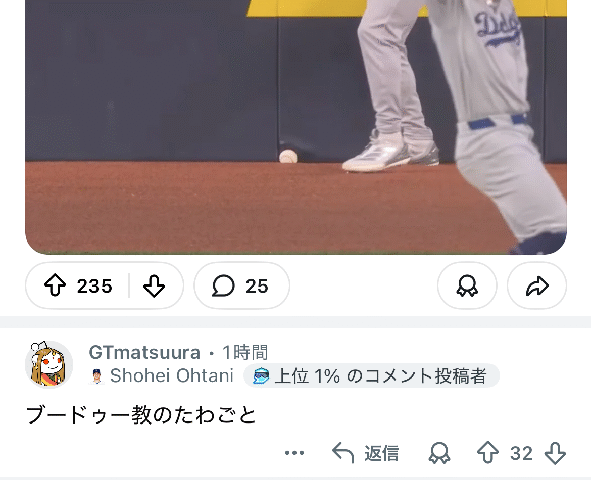The width and height of the screenshot is (591, 480).
Task: Upvote GTmatsuura's comment
Action: (488, 453)
